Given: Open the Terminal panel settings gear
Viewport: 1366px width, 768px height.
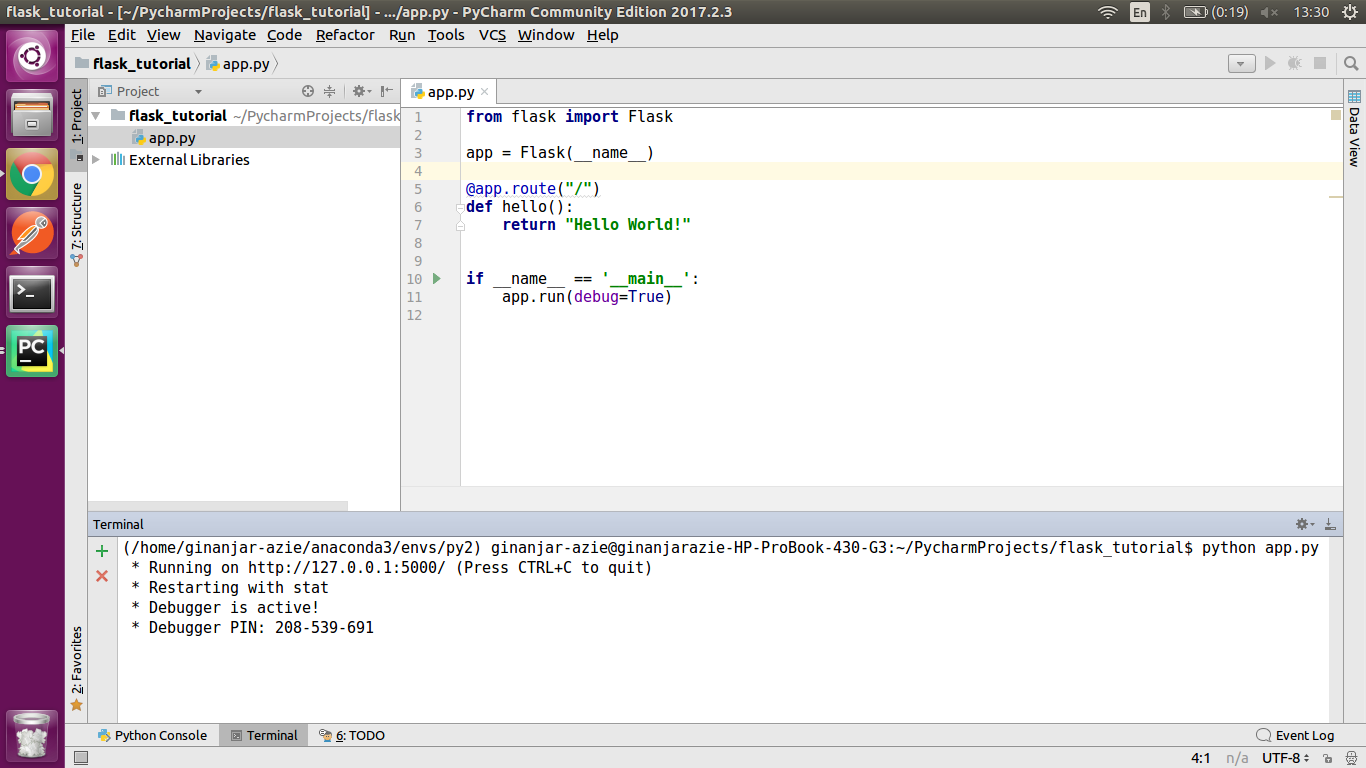Looking at the screenshot, I should tap(1302, 524).
